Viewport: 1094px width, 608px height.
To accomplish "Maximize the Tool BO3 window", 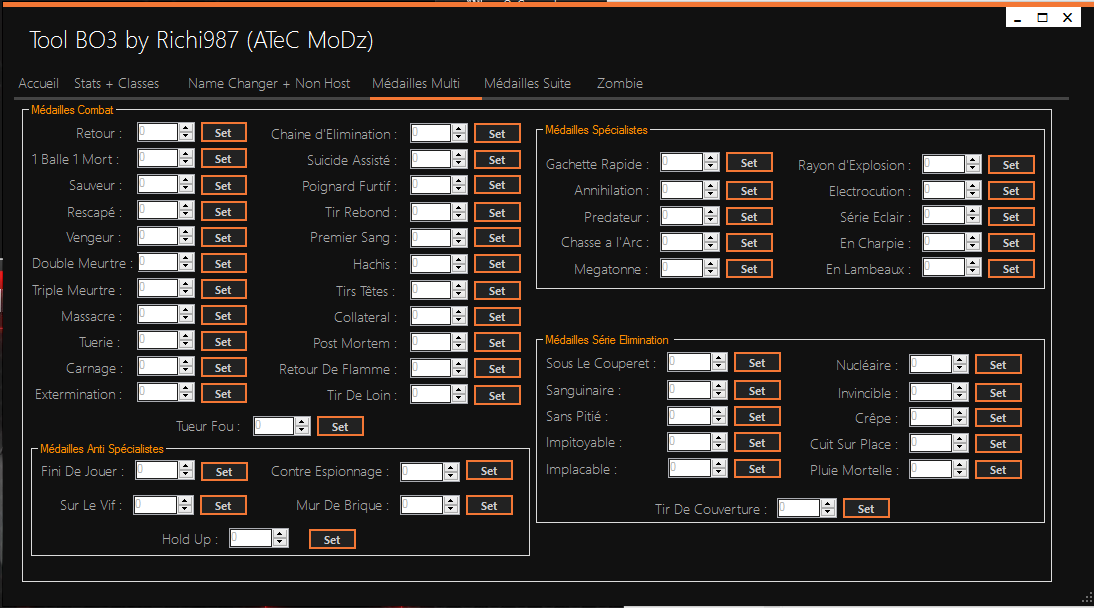I will click(1042, 17).
